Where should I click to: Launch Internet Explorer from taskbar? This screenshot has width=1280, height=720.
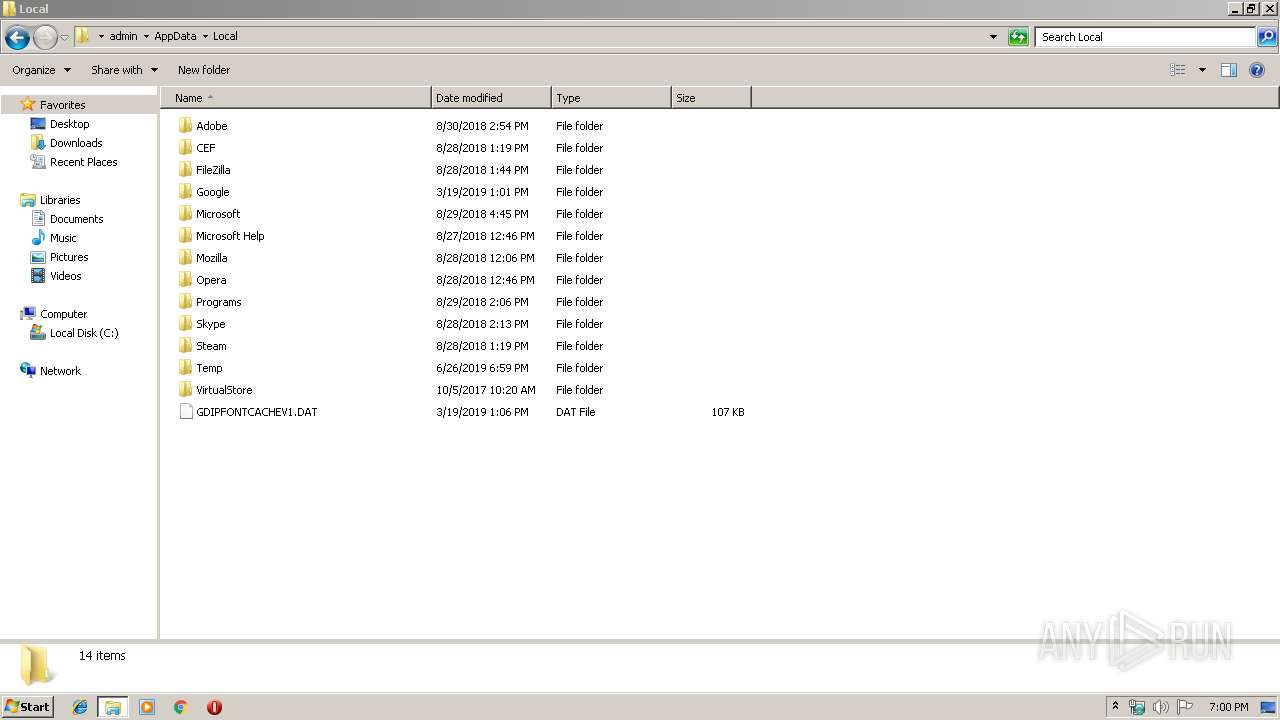tap(80, 707)
